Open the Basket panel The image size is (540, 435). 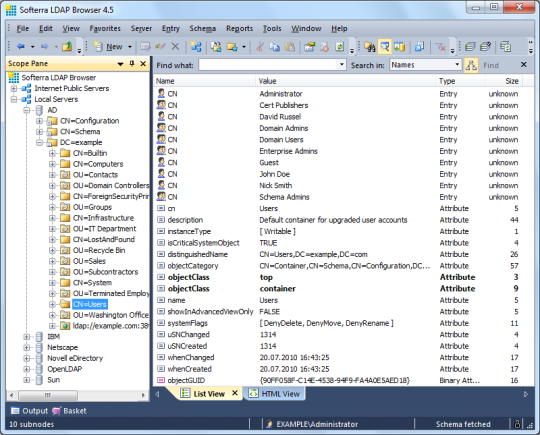click(69, 411)
